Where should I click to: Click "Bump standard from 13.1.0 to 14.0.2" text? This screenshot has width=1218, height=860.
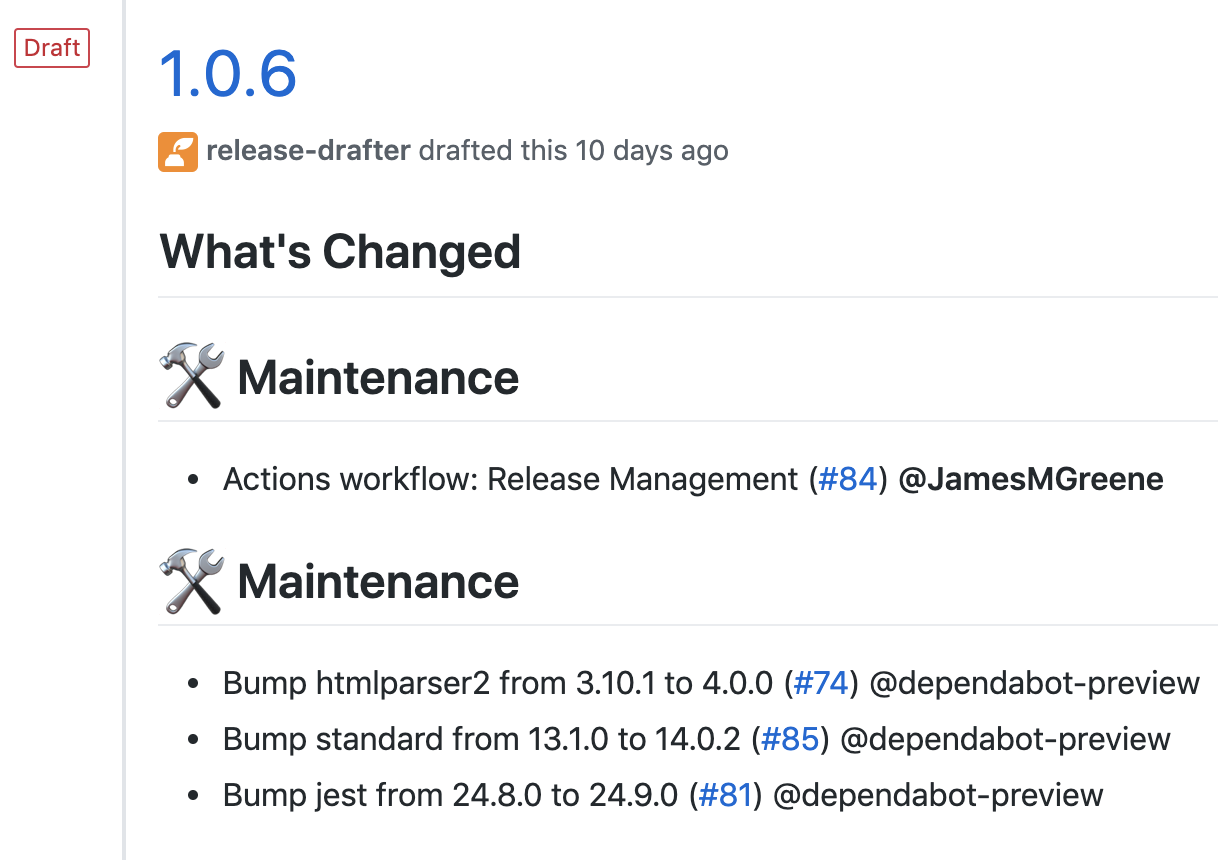tap(482, 739)
